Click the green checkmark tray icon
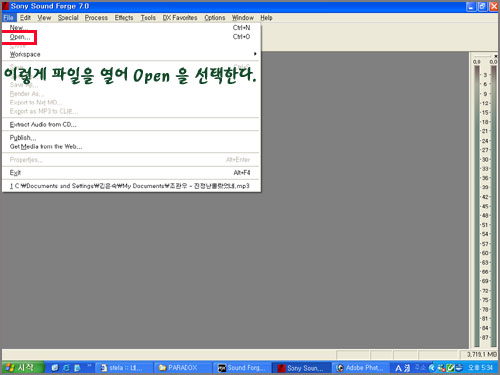Viewport: 500px width, 375px height. 450,368
